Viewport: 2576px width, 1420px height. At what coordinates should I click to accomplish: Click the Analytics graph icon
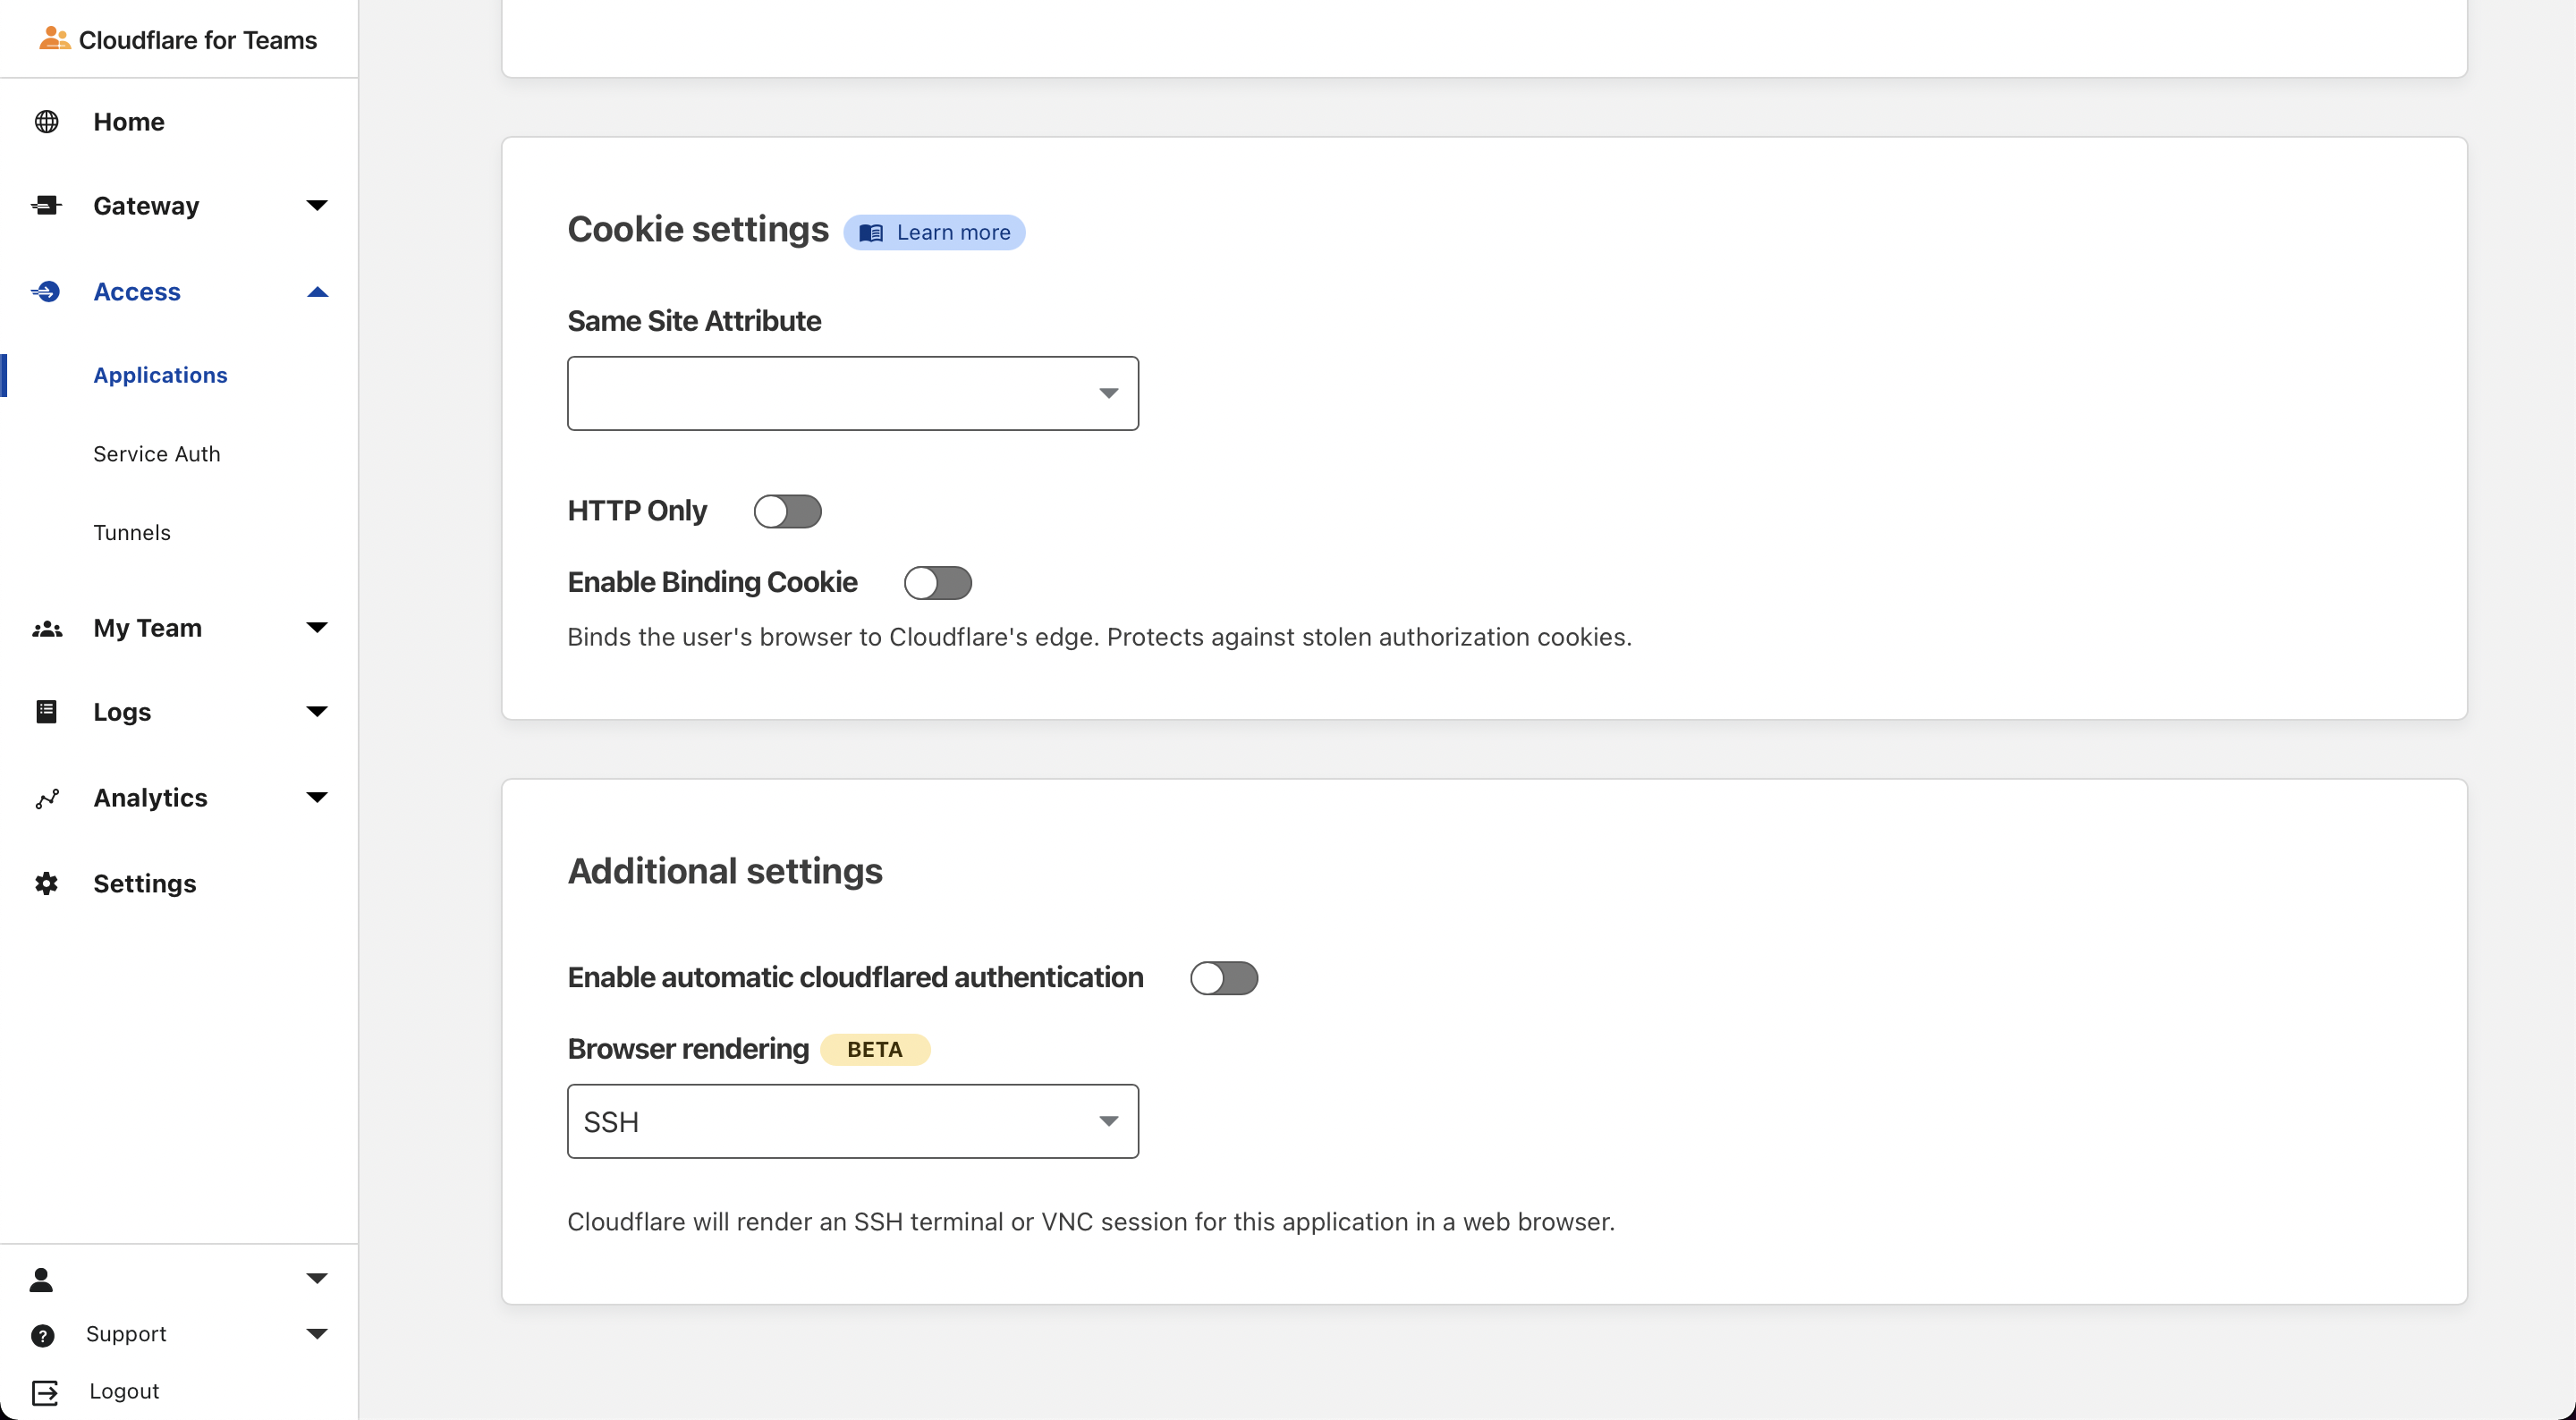pos(46,798)
